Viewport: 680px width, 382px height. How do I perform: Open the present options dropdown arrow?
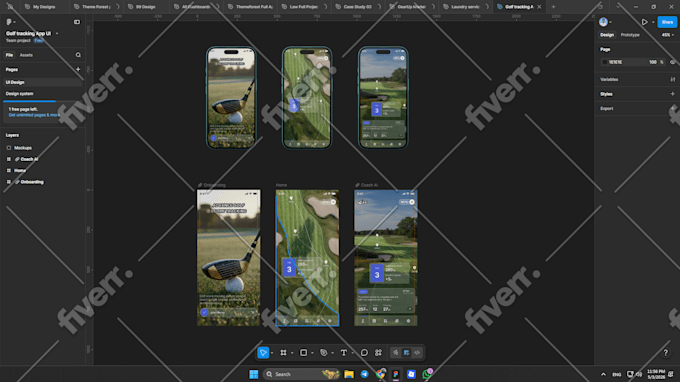653,22
